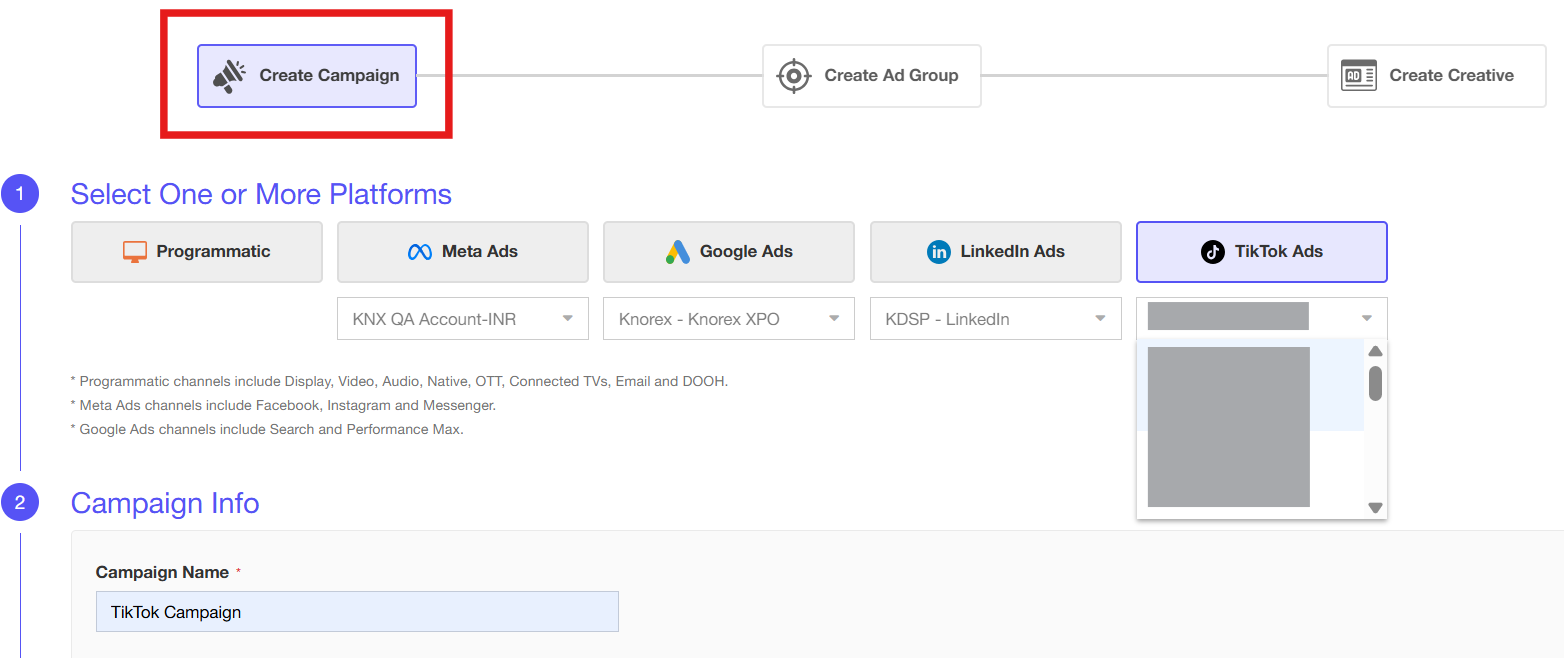This screenshot has height=658, width=1564.
Task: Open the KDSP - LinkedIn account dropdown
Action: click(996, 319)
